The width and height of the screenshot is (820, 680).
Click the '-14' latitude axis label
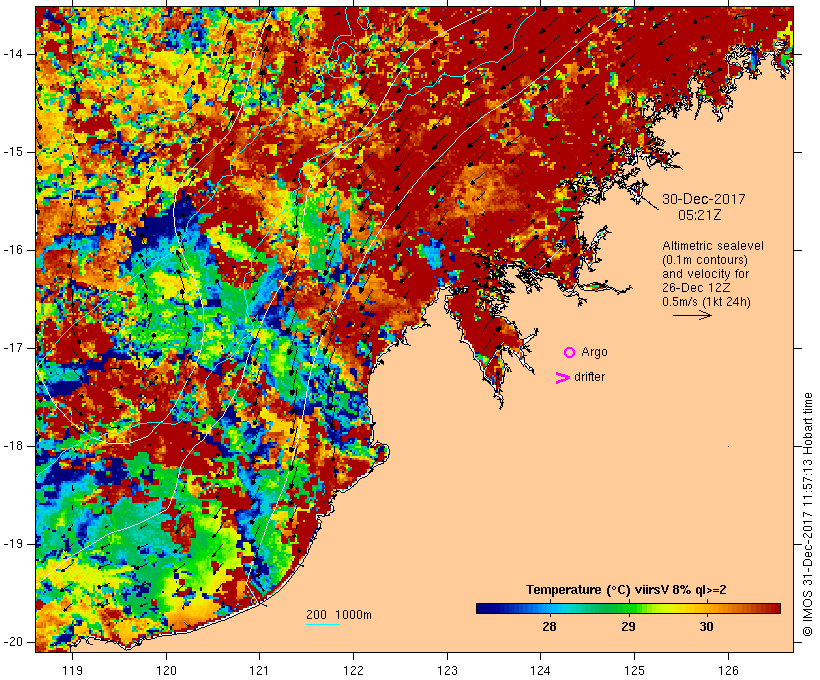click(13, 54)
